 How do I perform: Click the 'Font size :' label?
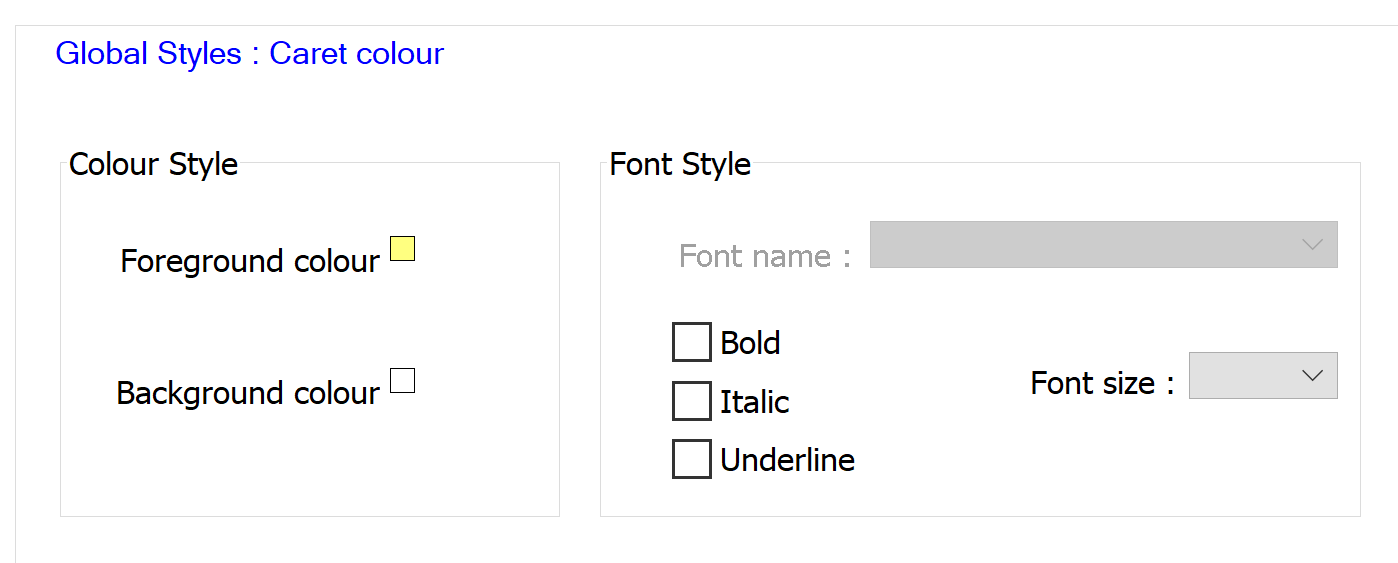click(1103, 383)
